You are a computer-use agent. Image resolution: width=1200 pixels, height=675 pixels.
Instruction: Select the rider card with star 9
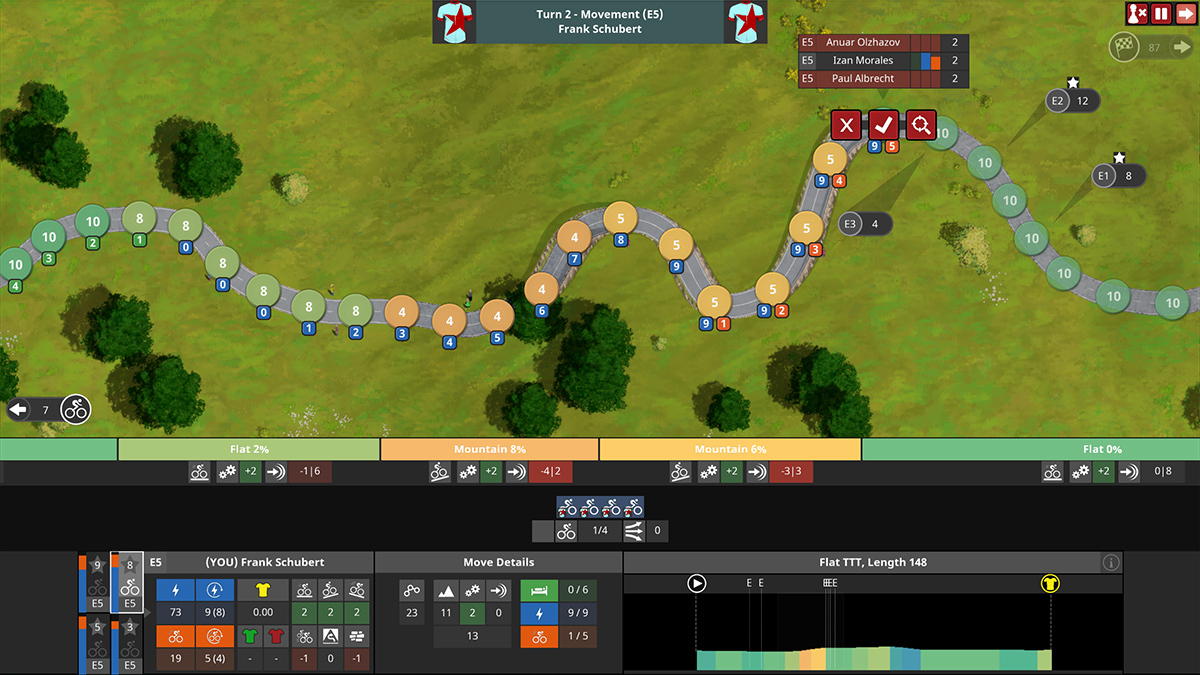(96, 583)
